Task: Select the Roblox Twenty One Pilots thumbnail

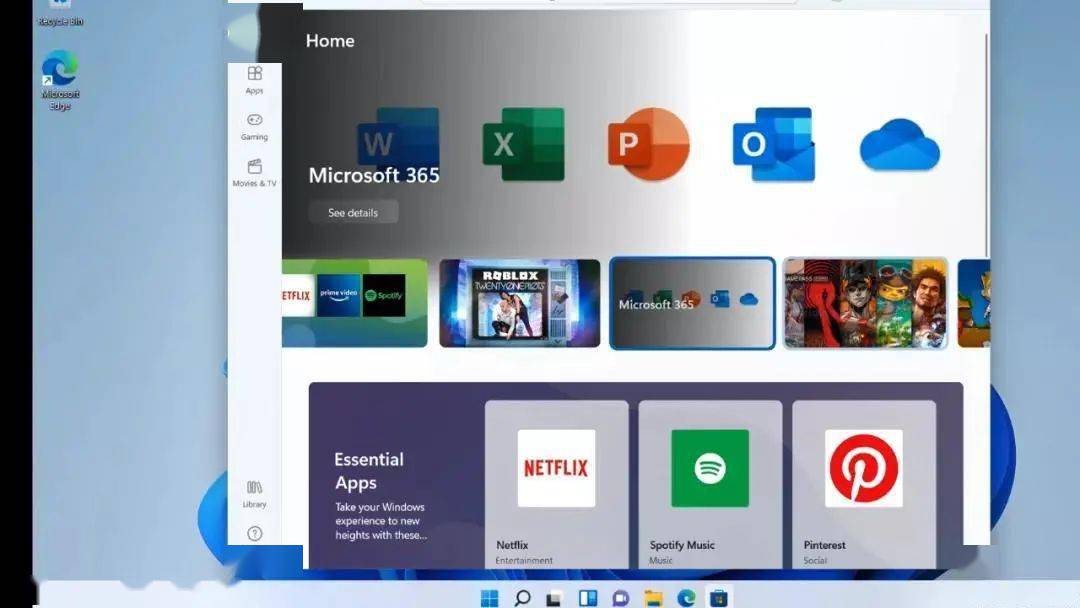Action: [519, 303]
